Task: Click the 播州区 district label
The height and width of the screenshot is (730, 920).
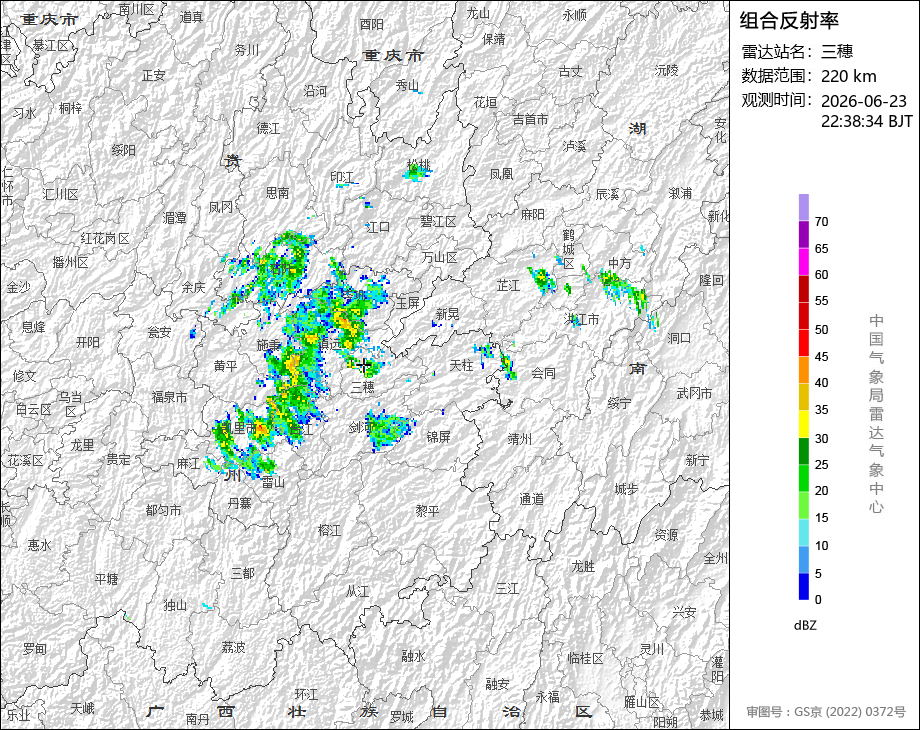Action: coord(70,262)
